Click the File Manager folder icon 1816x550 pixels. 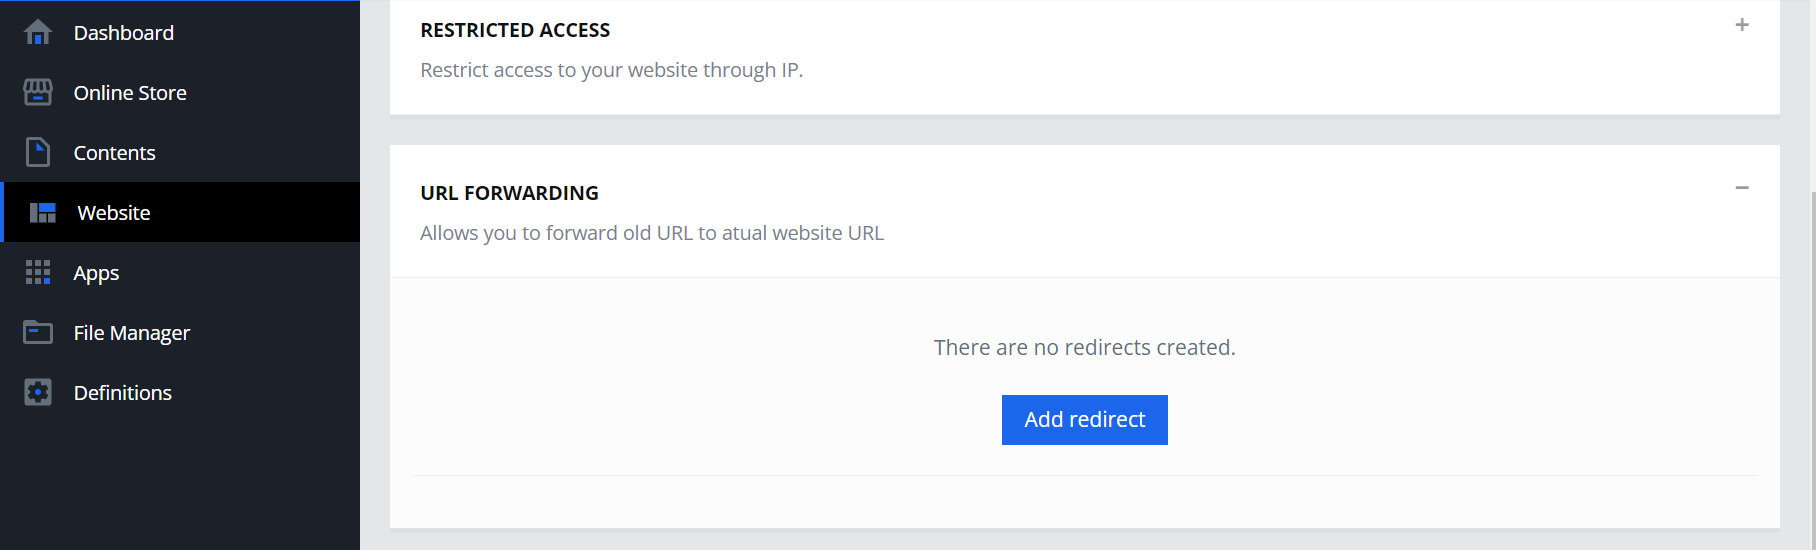[38, 332]
